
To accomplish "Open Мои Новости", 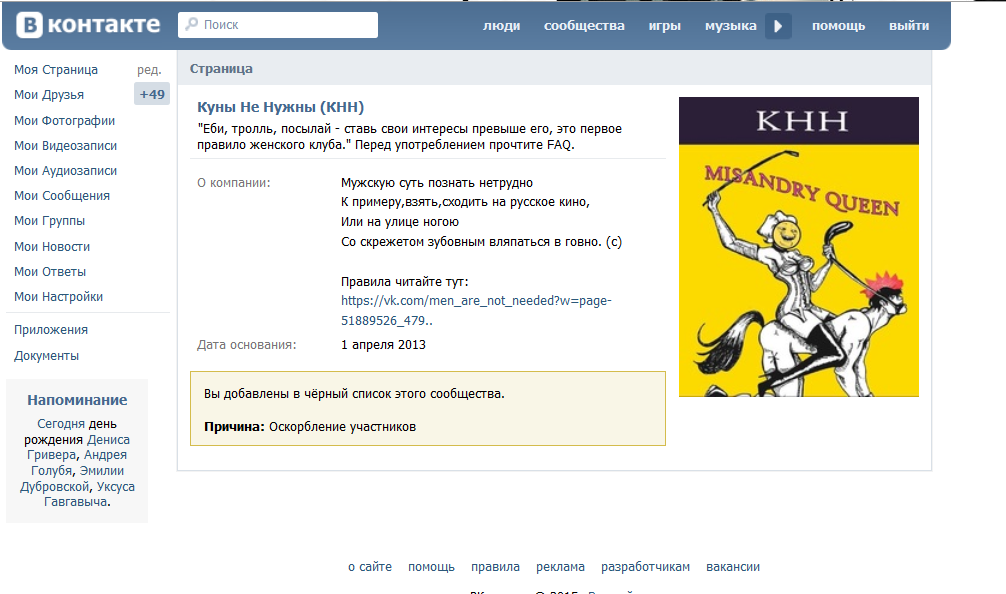I will click(x=52, y=246).
